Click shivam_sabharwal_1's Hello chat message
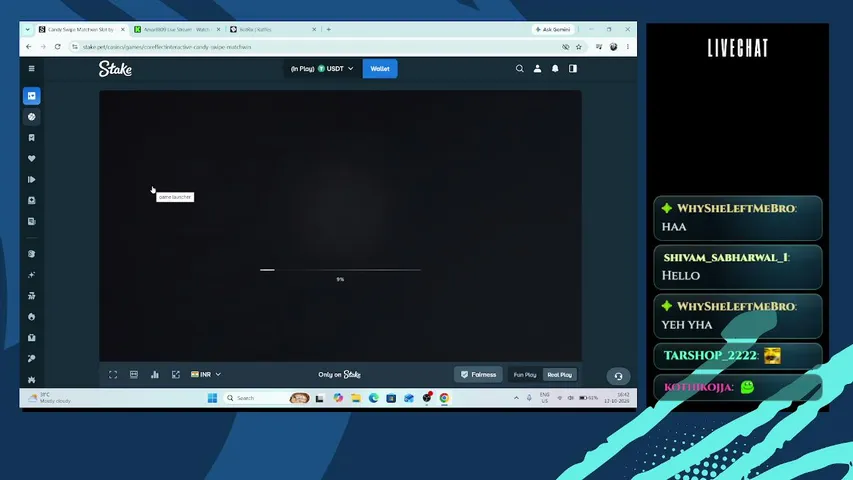Image resolution: width=853 pixels, height=480 pixels. pos(738,267)
